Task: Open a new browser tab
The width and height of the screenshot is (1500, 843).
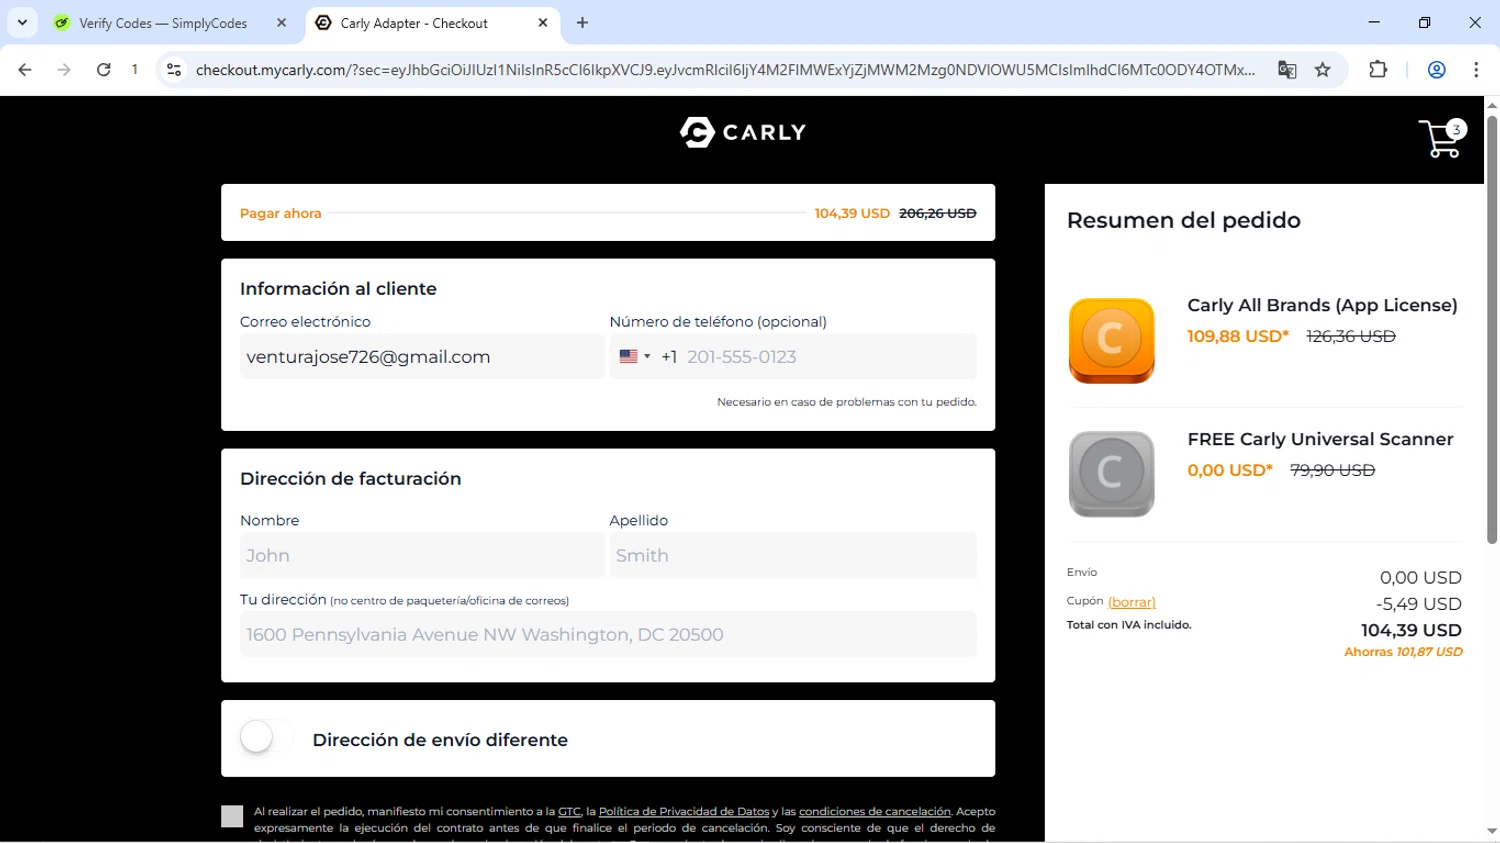Action: point(582,23)
